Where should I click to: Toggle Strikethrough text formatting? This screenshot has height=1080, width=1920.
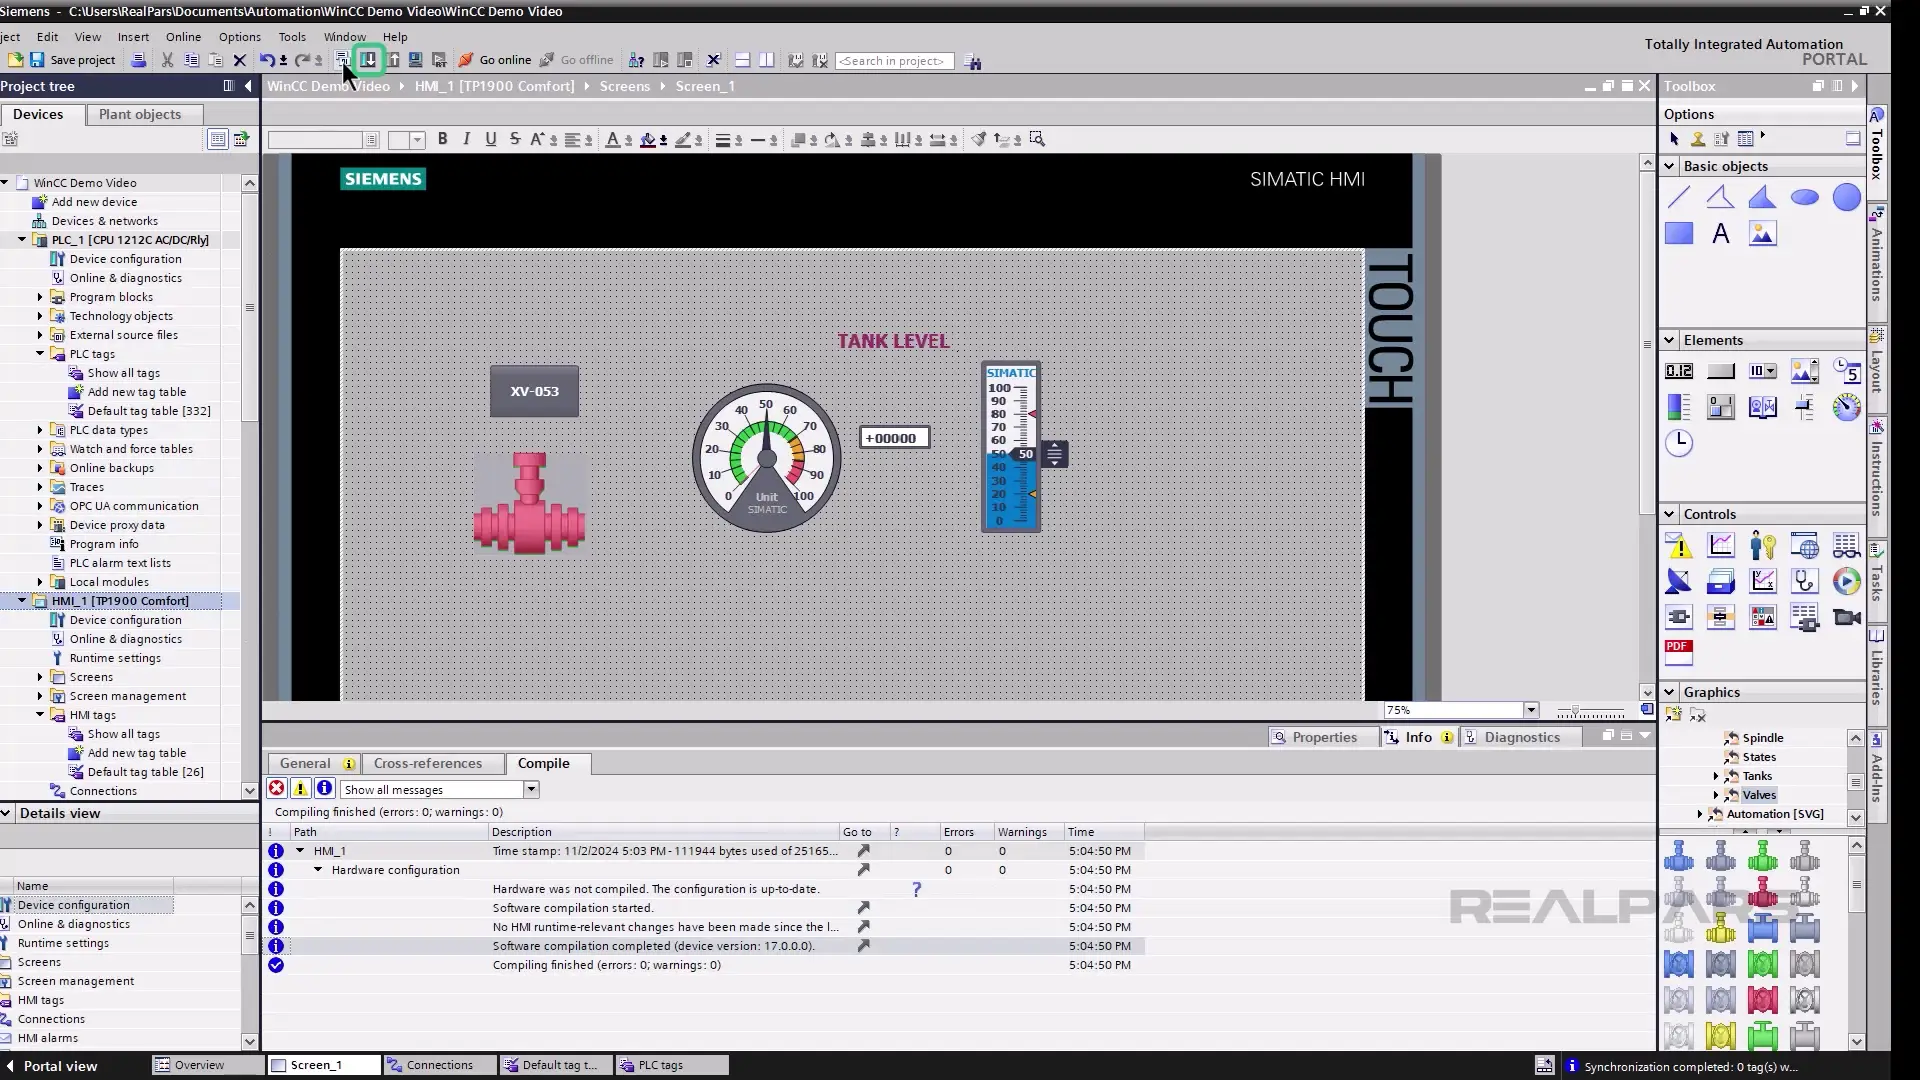515,139
